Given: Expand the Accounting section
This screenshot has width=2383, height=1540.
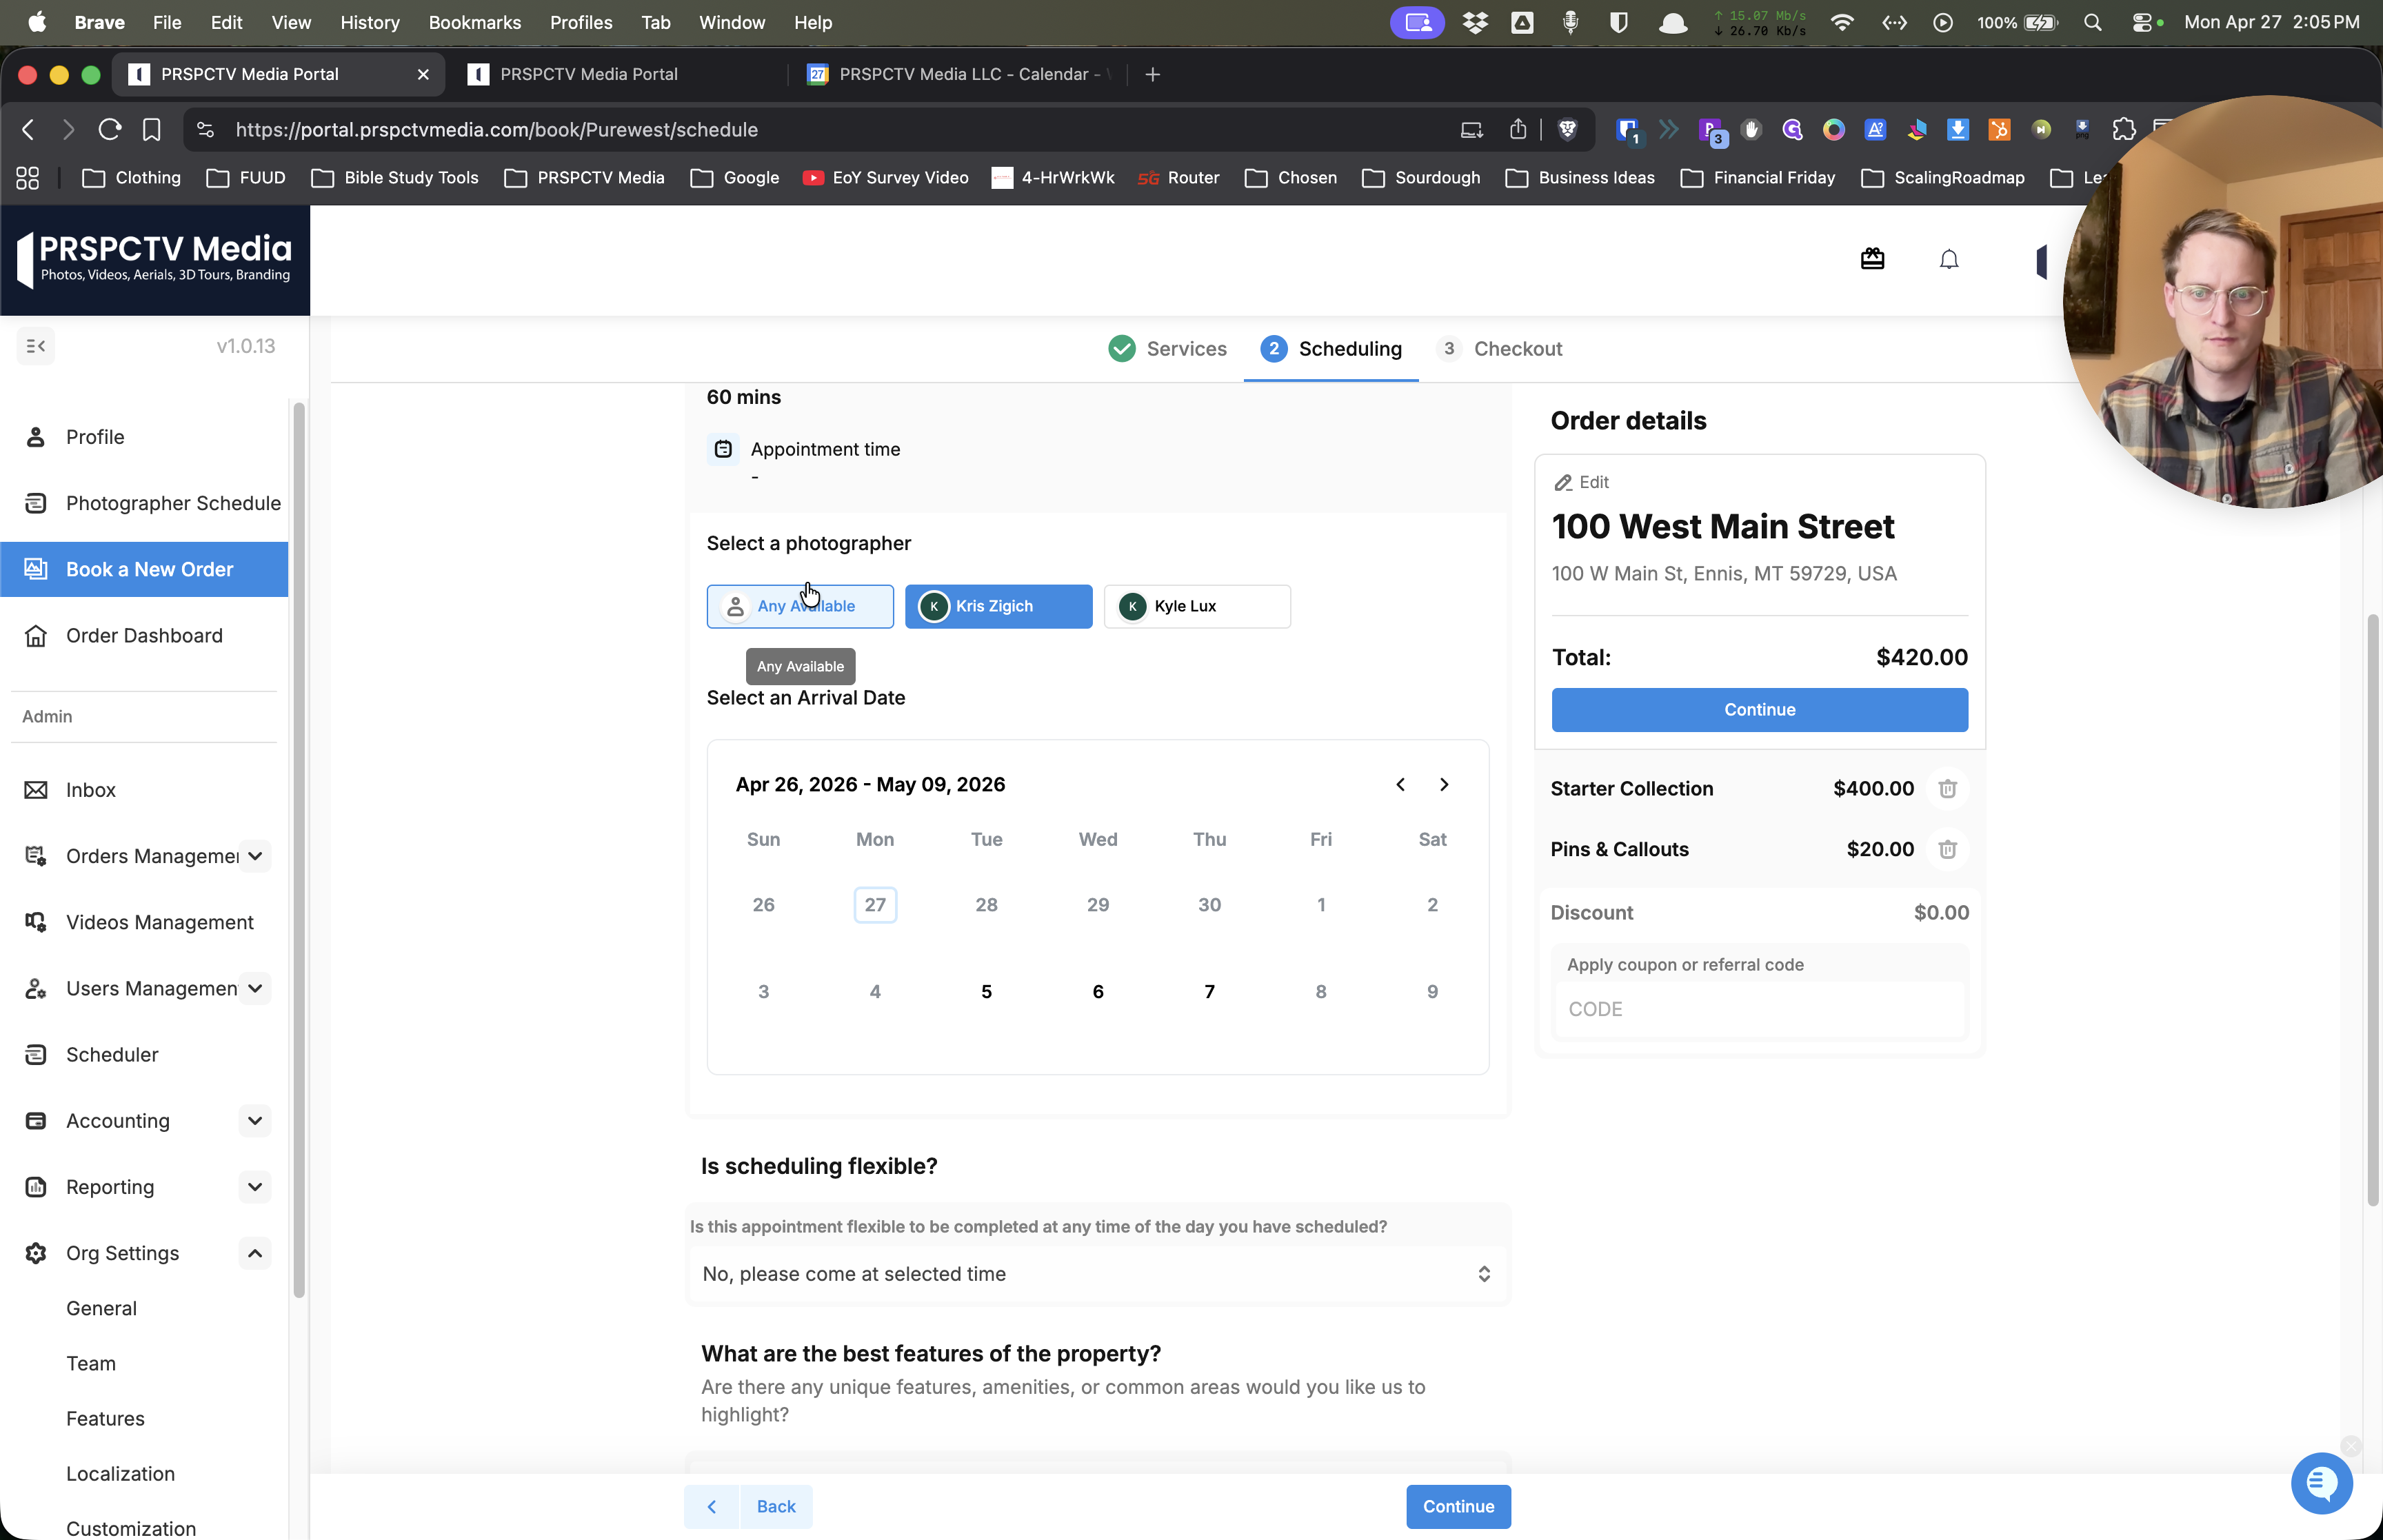Looking at the screenshot, I should coord(255,1121).
